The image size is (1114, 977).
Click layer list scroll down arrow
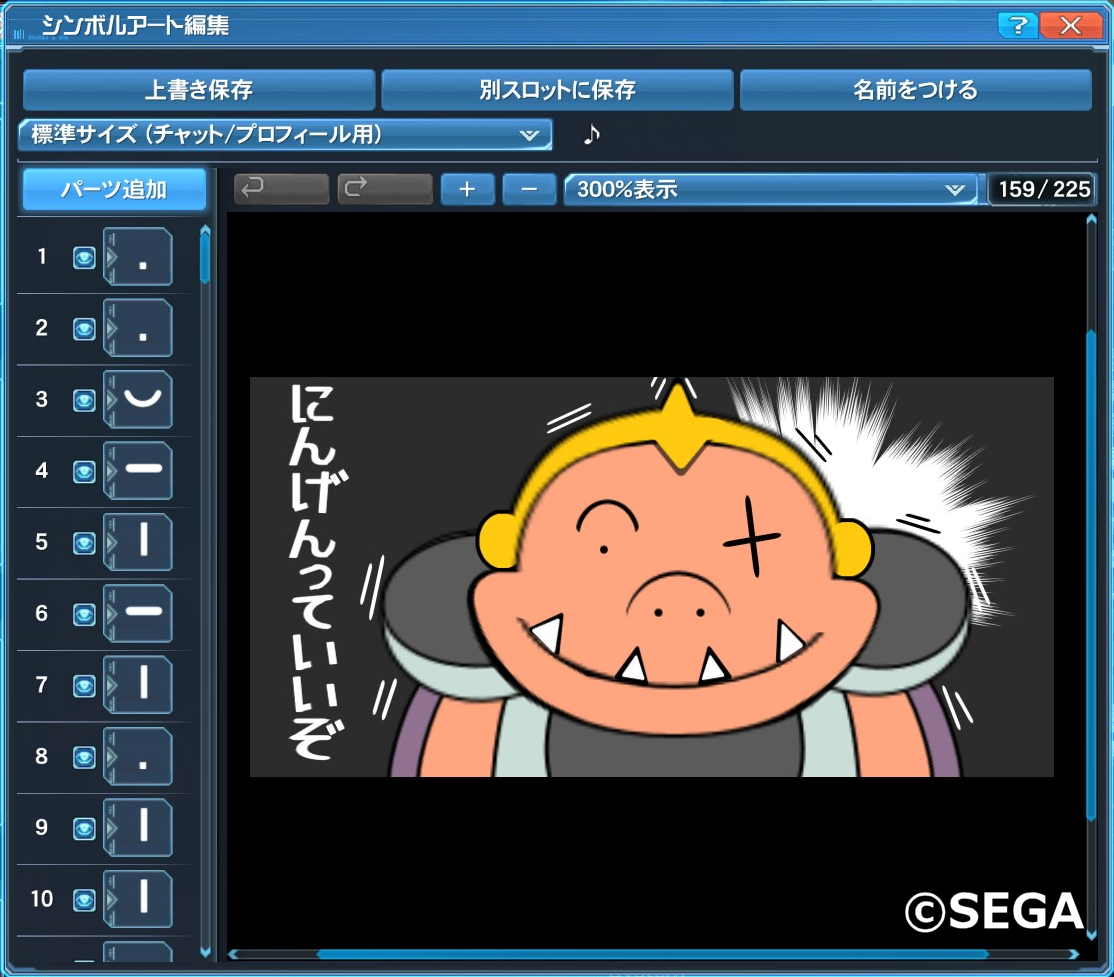pyautogui.click(x=205, y=952)
